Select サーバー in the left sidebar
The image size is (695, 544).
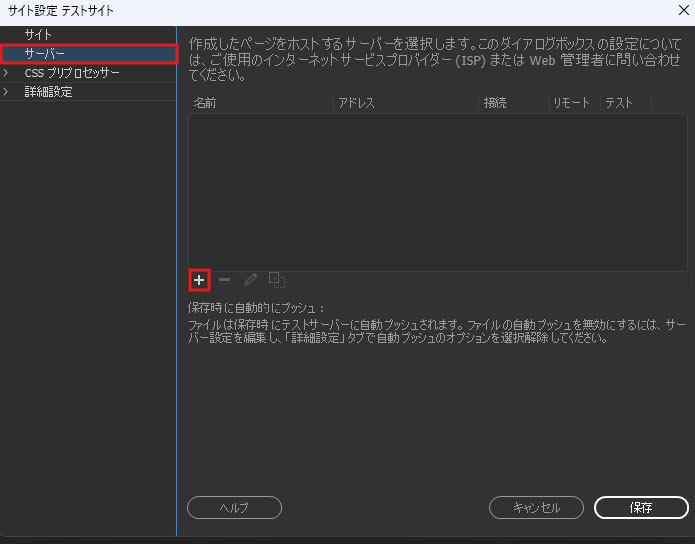coord(88,54)
